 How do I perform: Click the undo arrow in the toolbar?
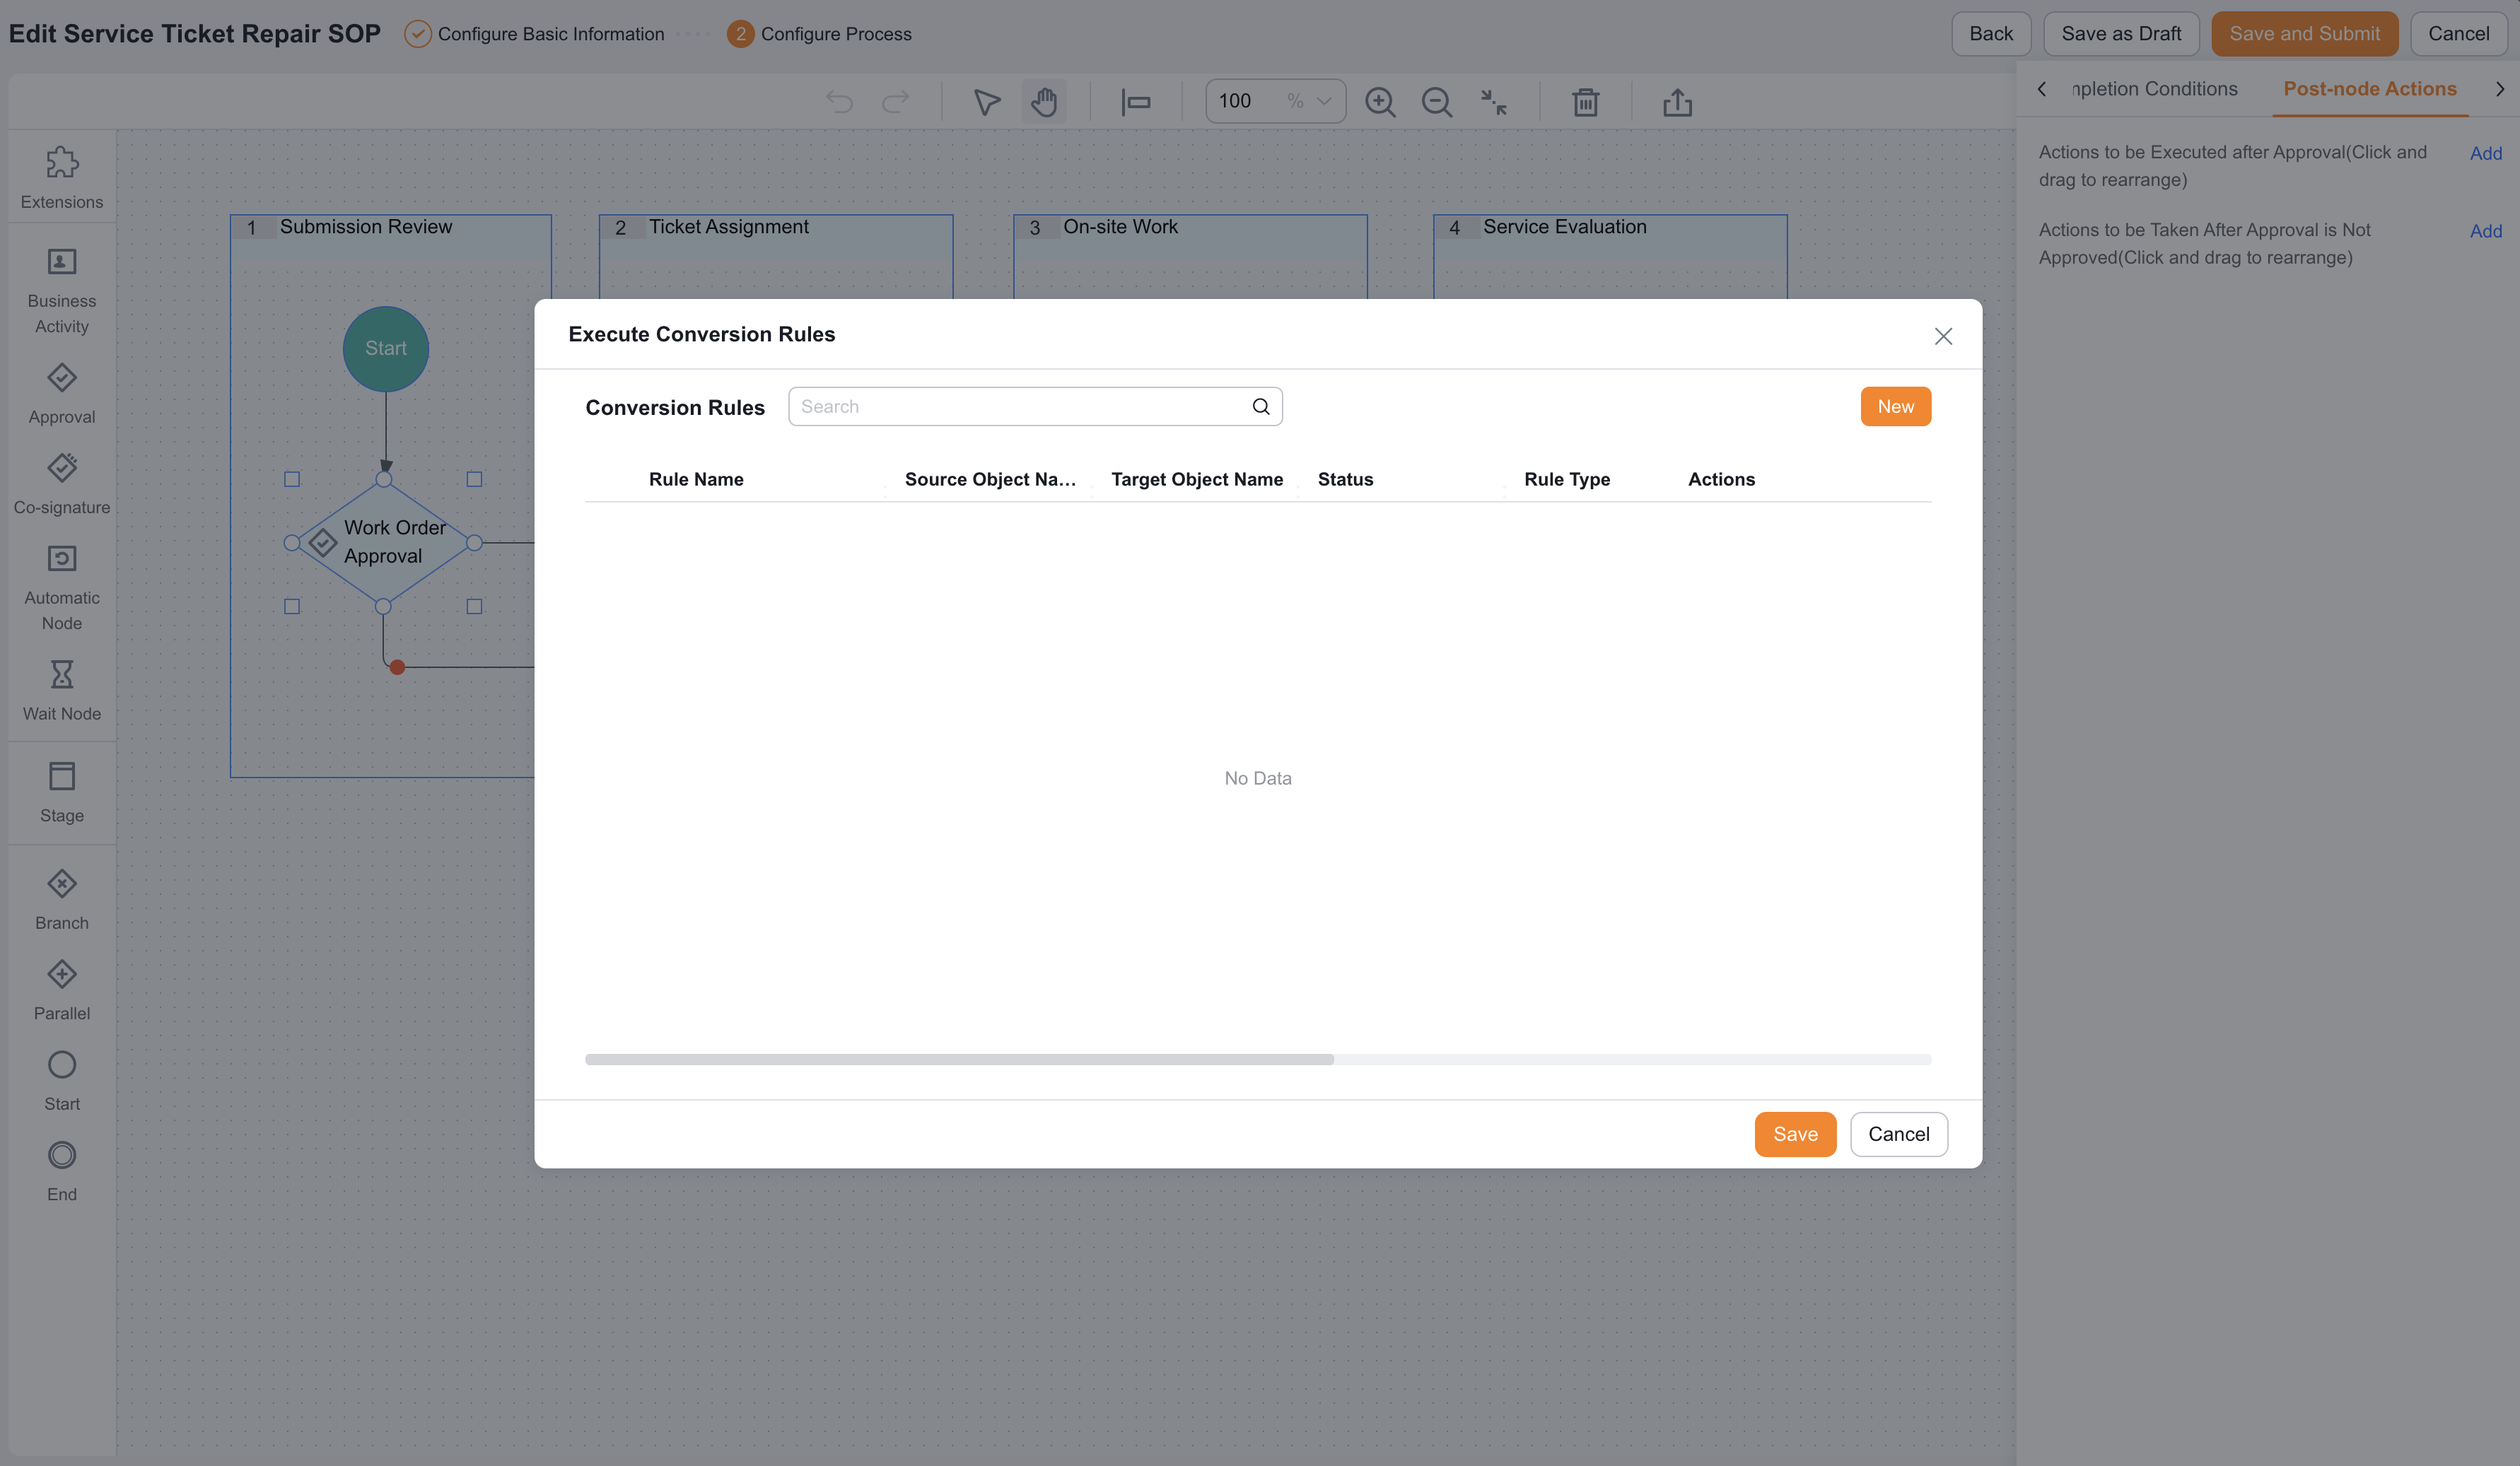839,102
